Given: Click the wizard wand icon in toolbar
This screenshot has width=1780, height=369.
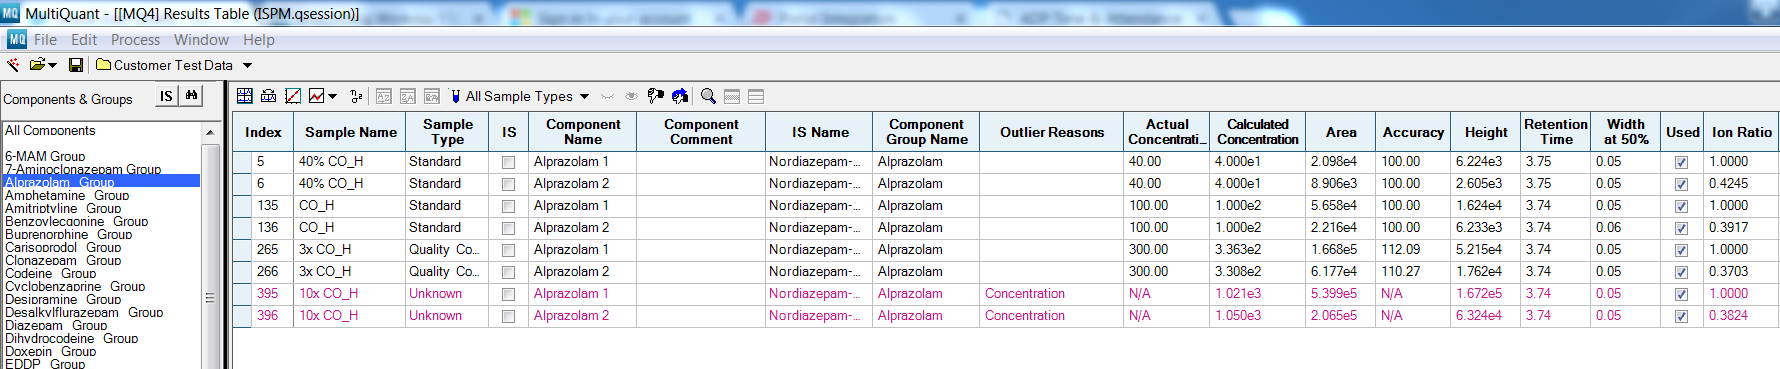Looking at the screenshot, I should click(x=13, y=65).
